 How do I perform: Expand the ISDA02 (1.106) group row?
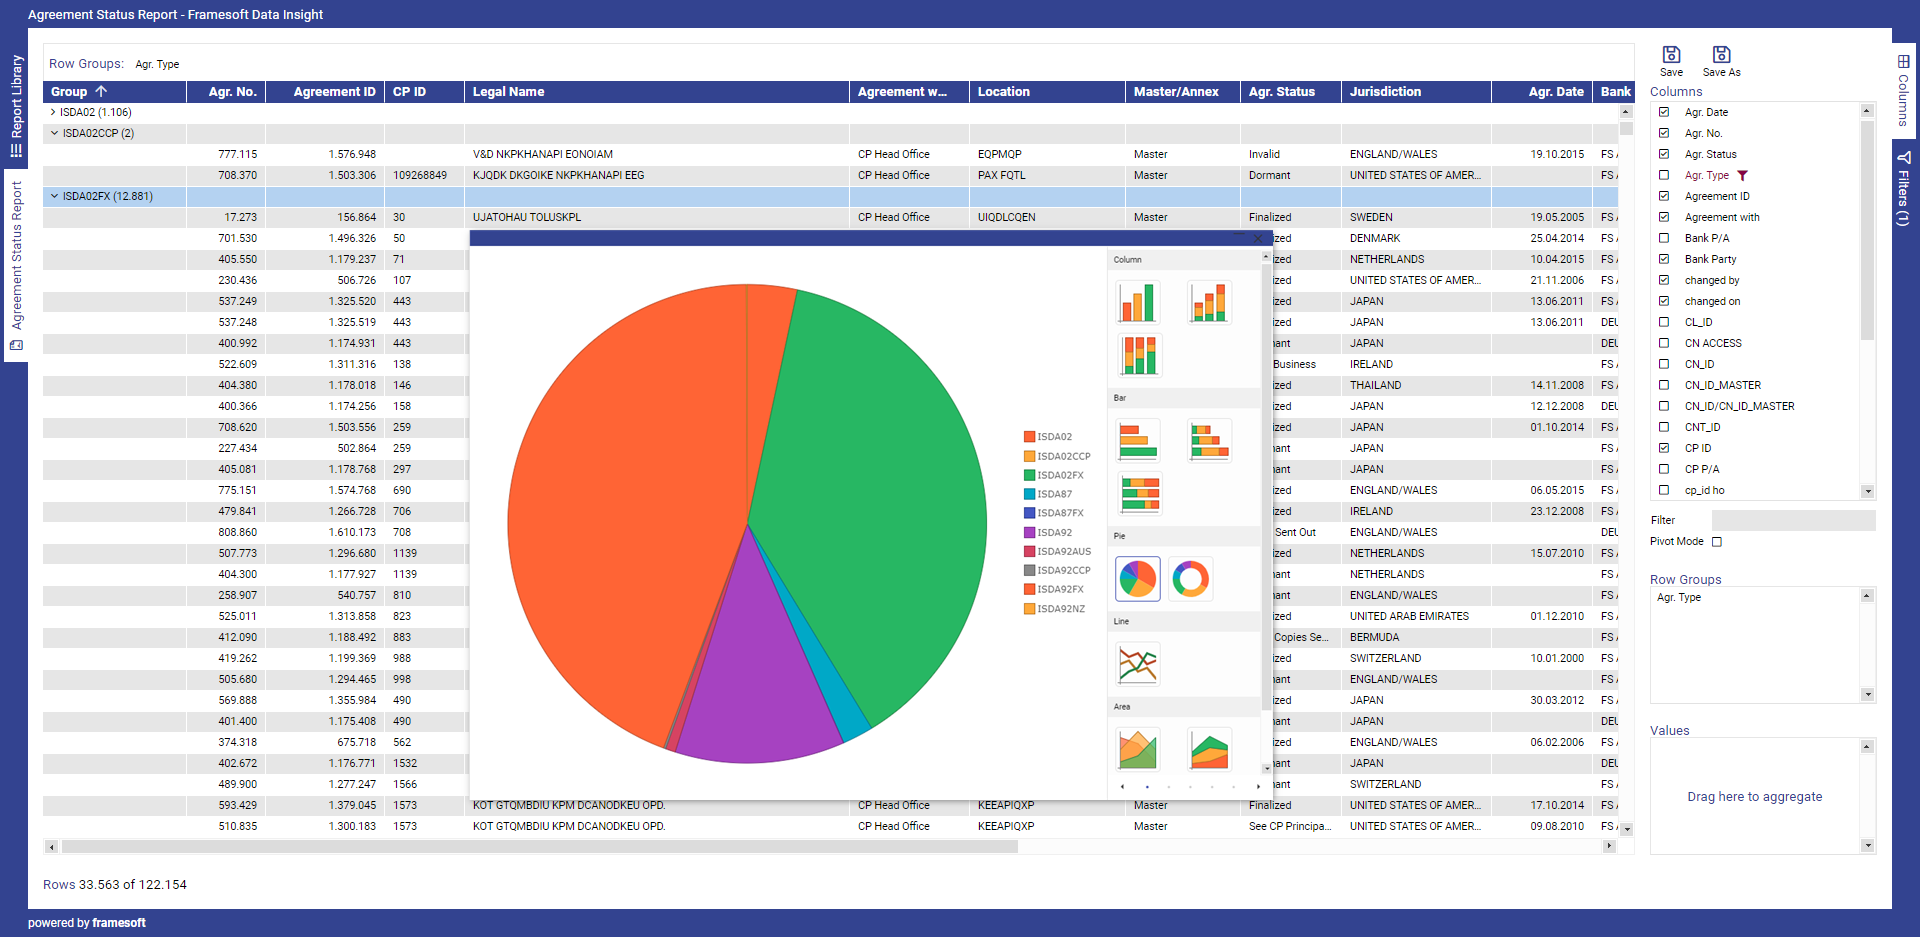(53, 112)
